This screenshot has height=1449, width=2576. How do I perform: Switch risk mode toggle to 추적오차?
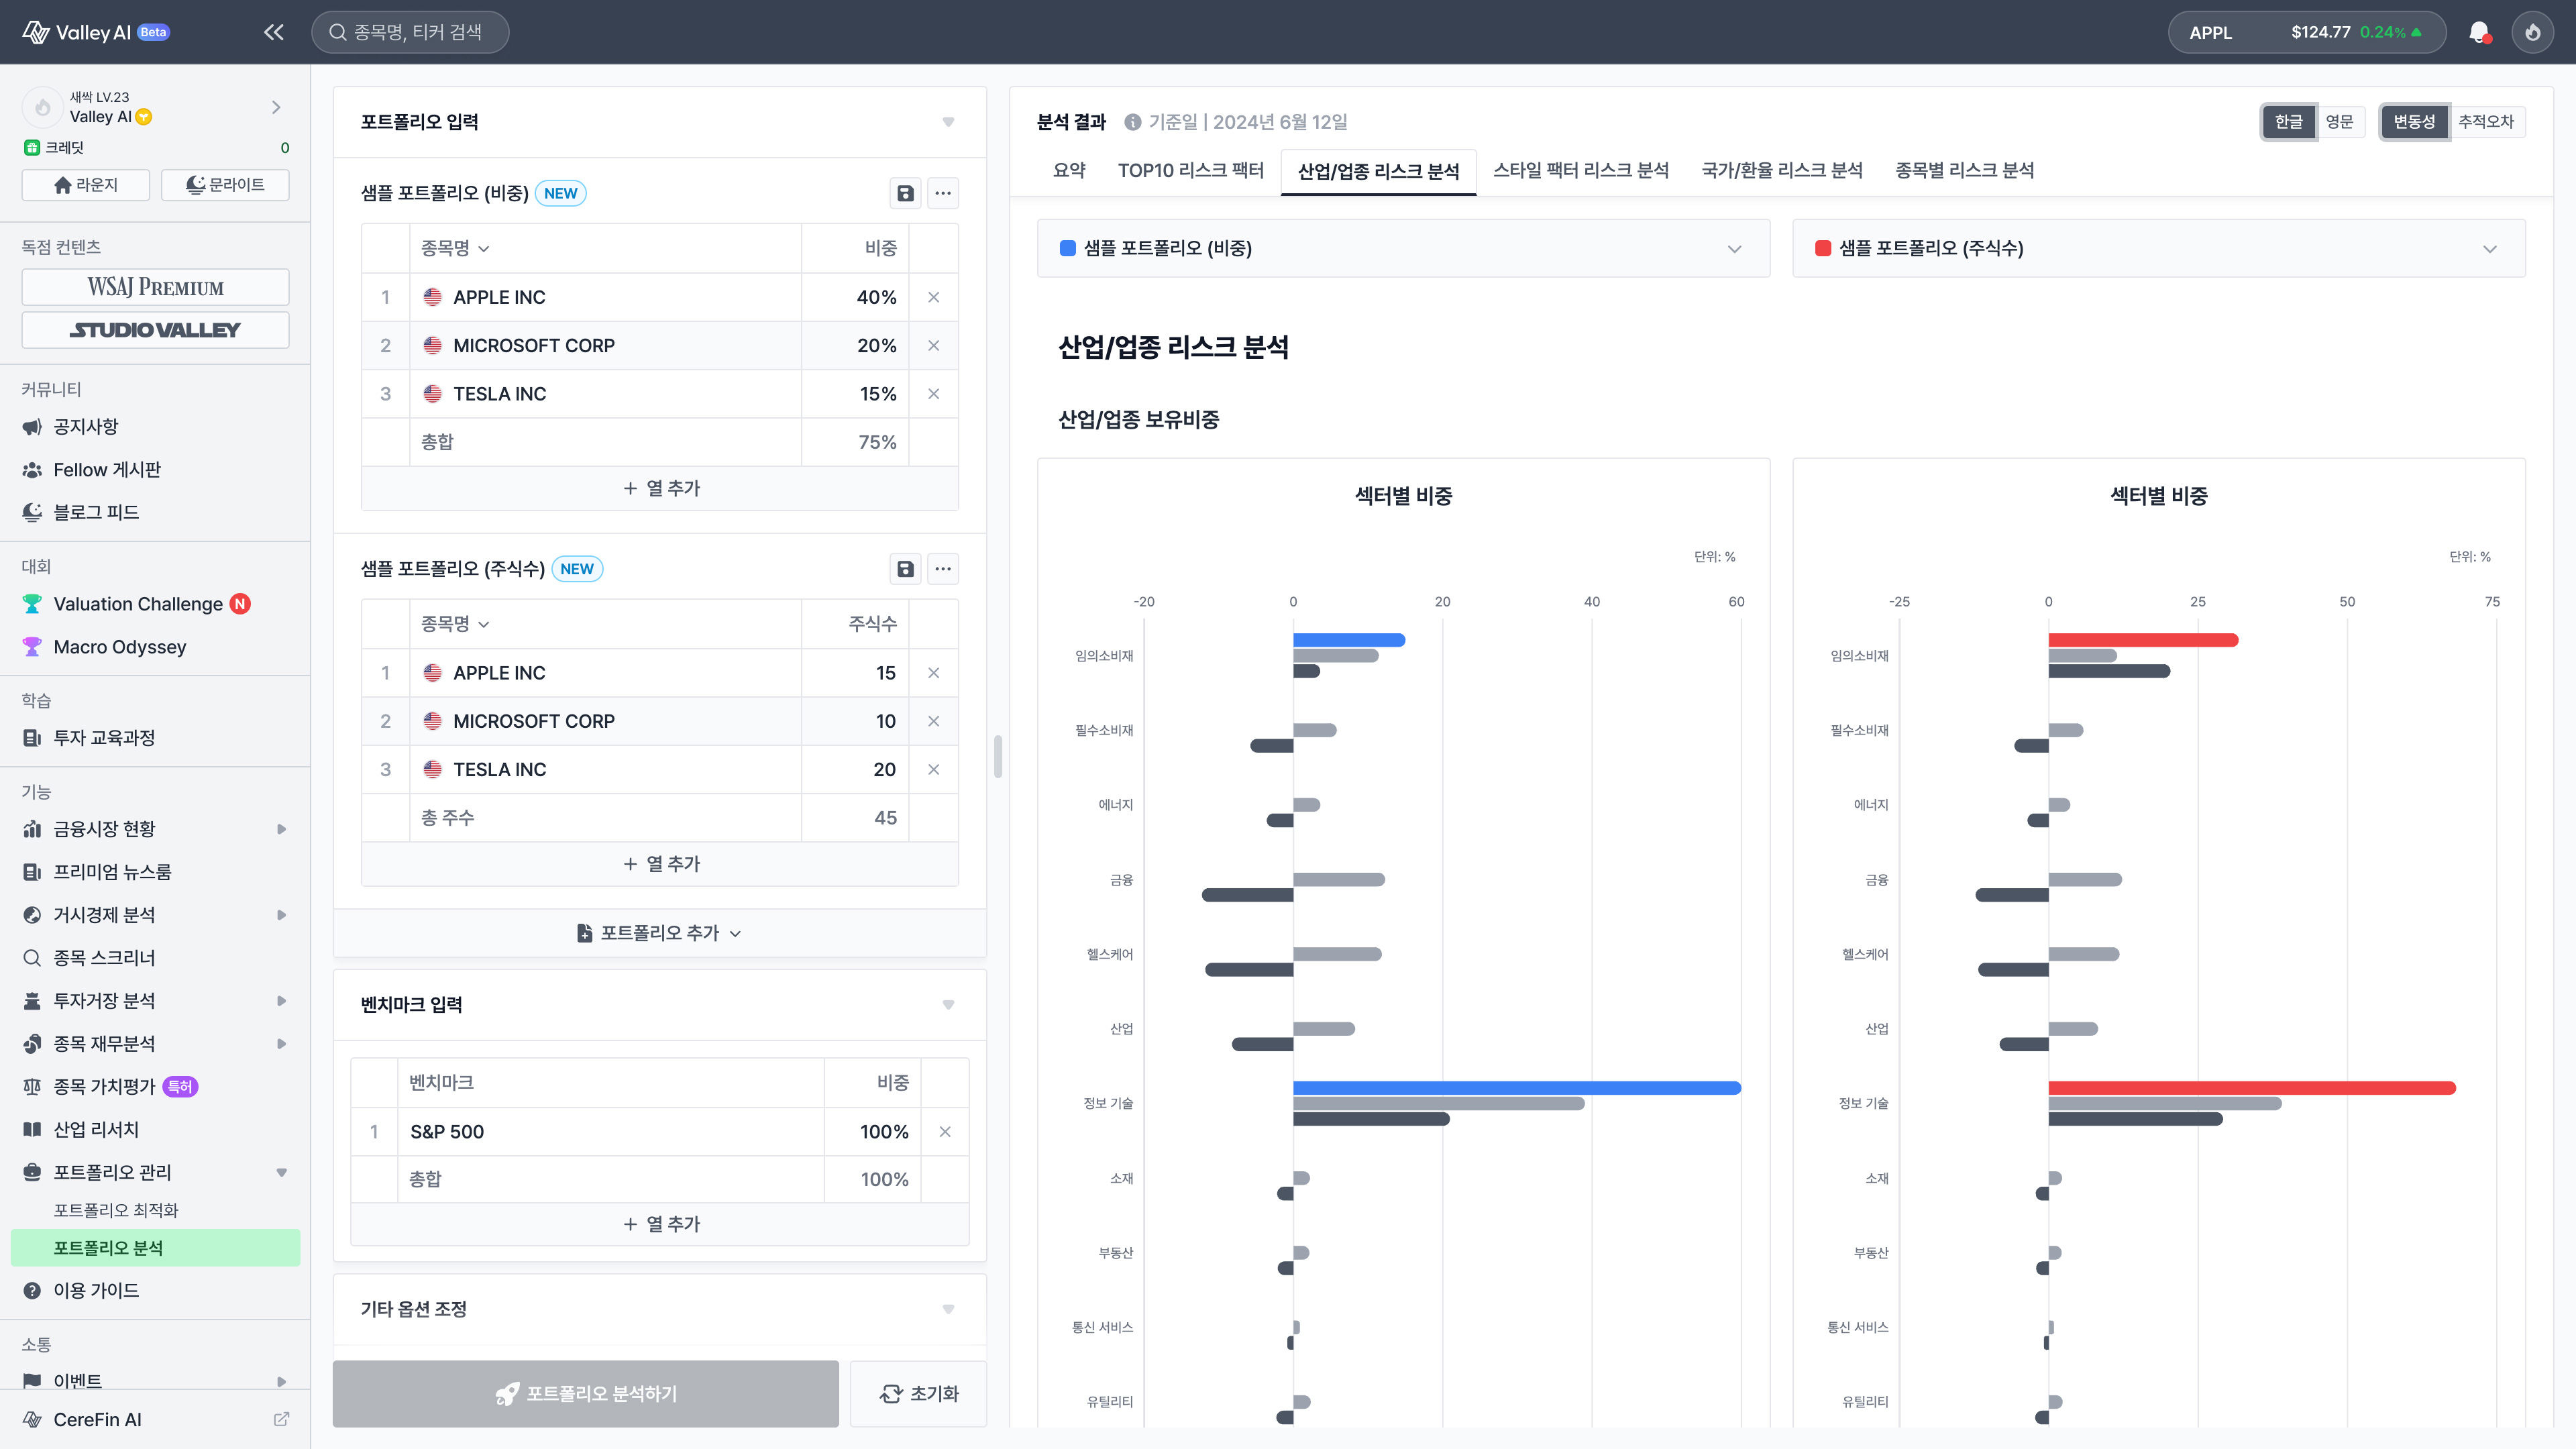2485,122
